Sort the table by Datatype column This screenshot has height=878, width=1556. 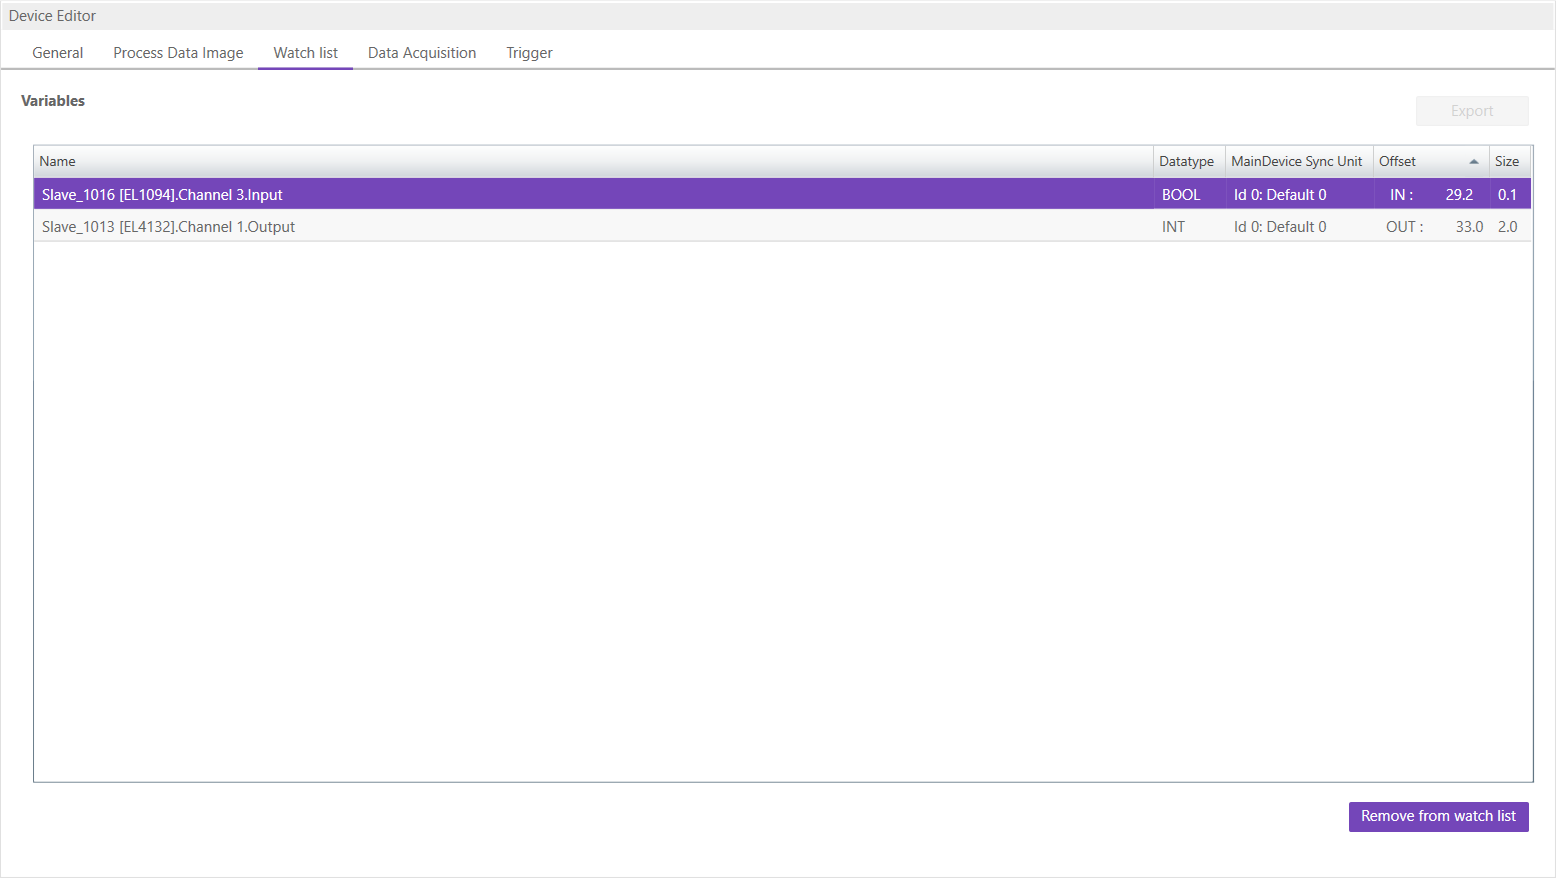(x=1187, y=161)
